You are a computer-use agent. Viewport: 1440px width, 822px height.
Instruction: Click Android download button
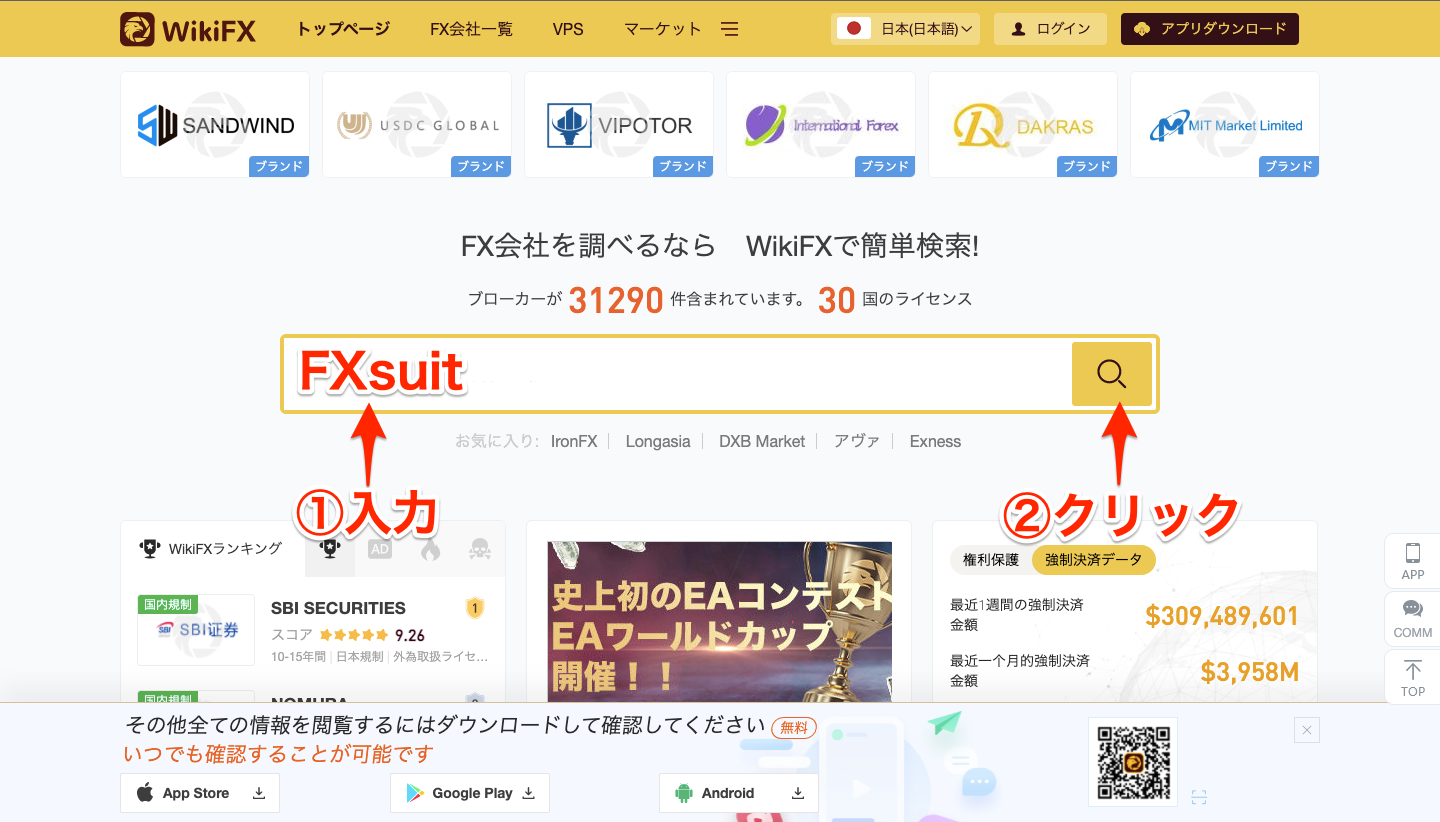739,793
